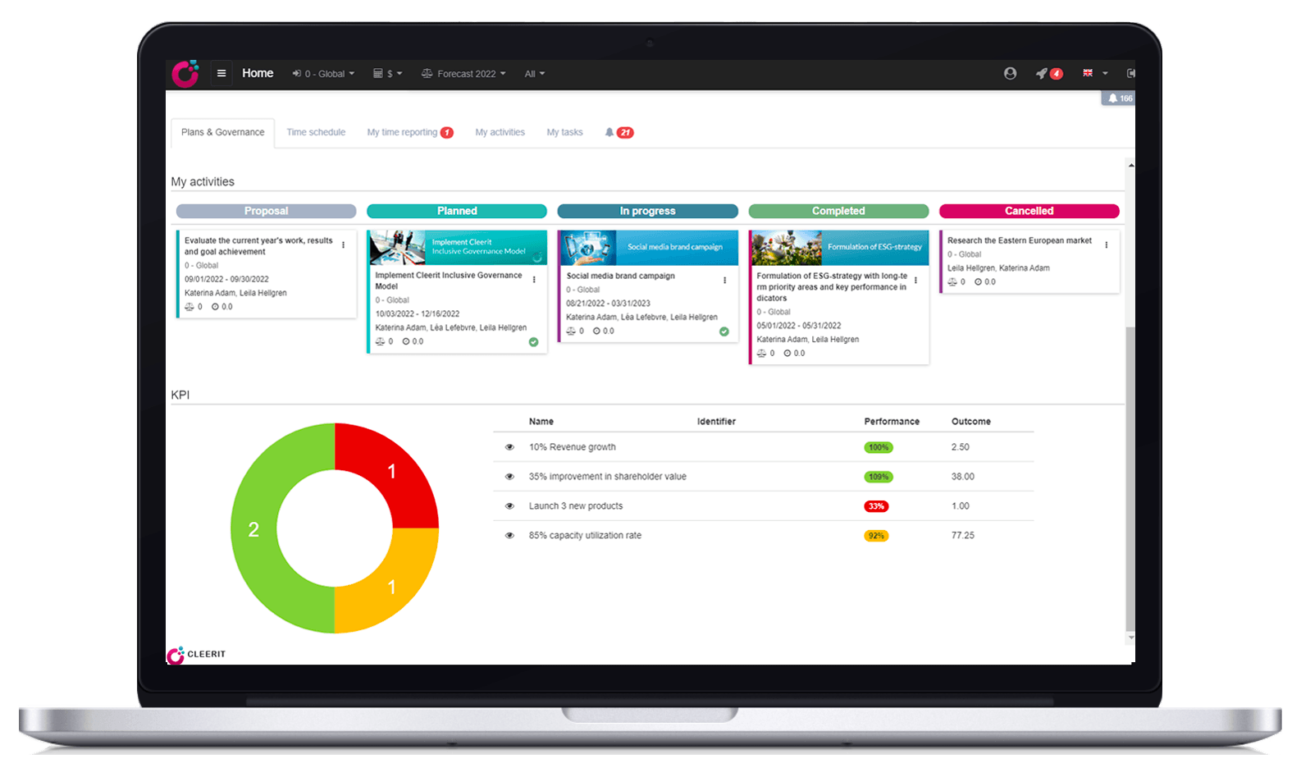Expand the 0 - Global organization dropdown
The width and height of the screenshot is (1301, 768).
323,73
